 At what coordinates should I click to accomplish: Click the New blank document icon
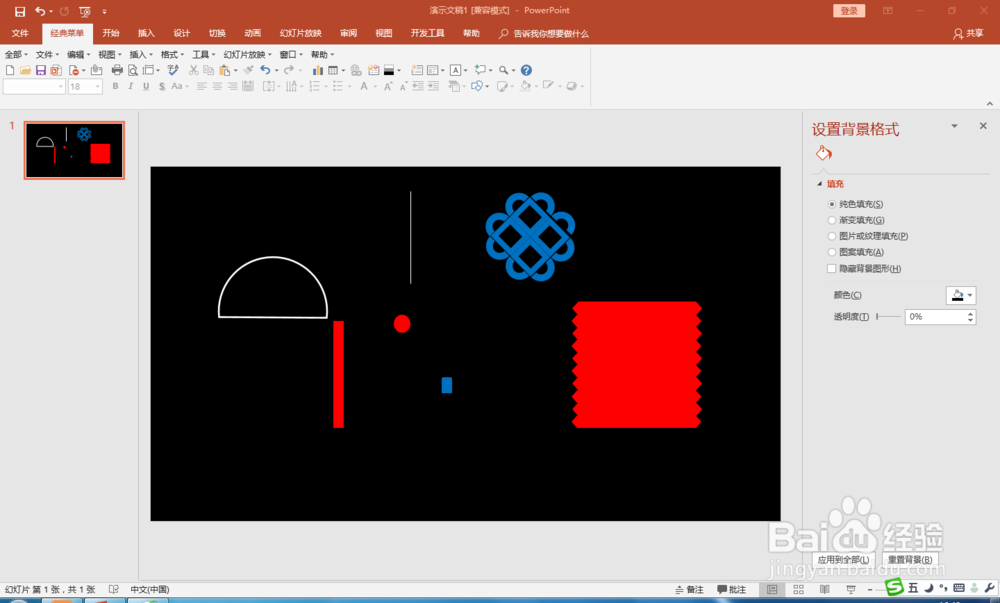click(x=10, y=70)
